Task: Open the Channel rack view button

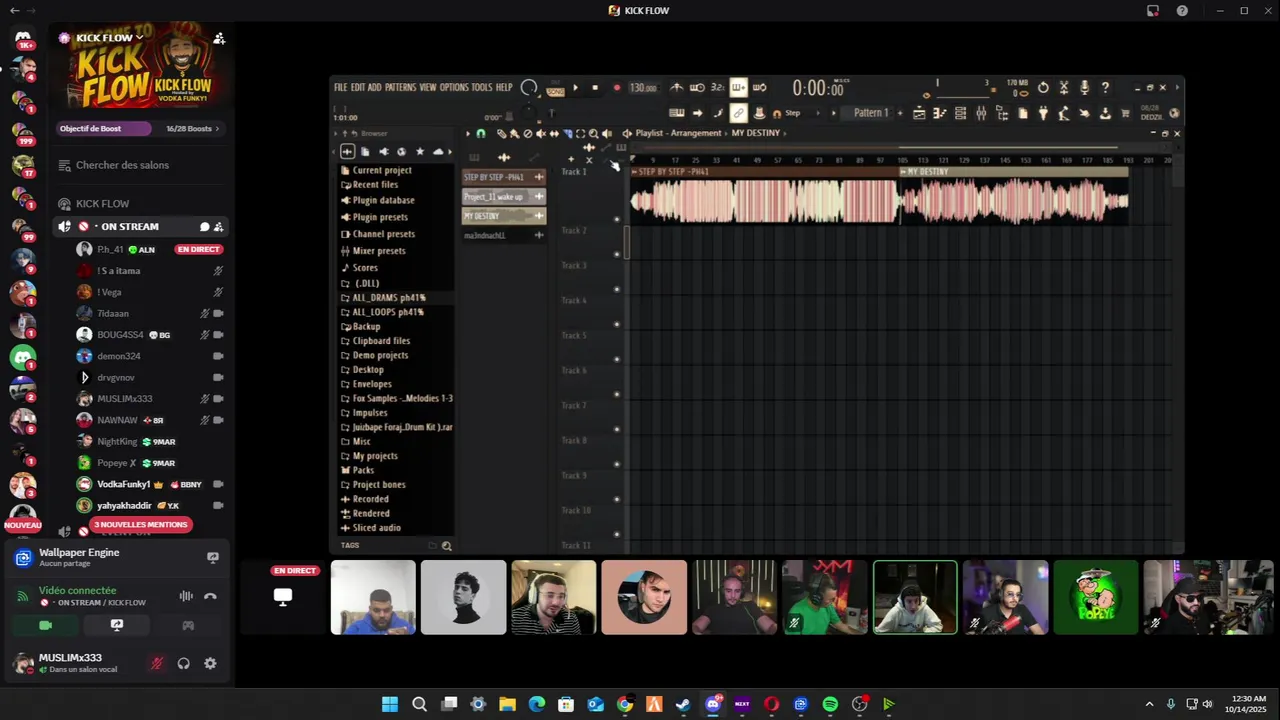Action: [x=960, y=113]
